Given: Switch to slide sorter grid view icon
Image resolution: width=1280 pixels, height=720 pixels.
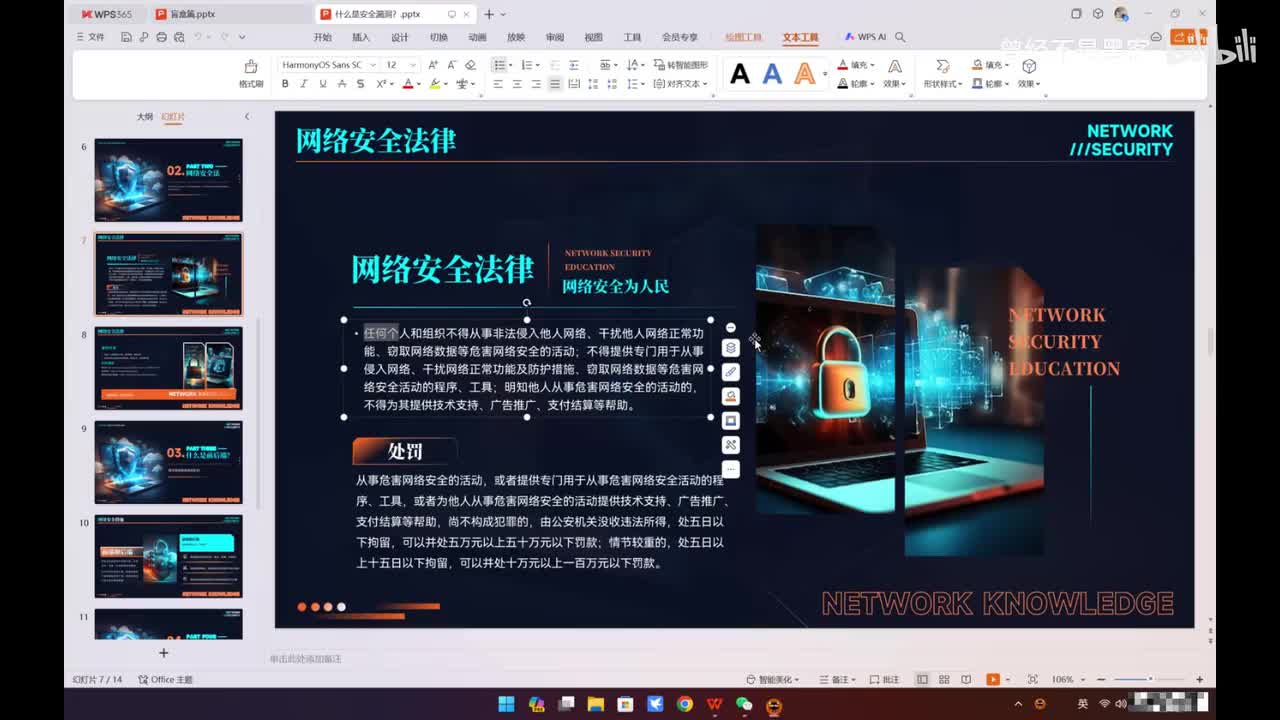Looking at the screenshot, I should 943,680.
